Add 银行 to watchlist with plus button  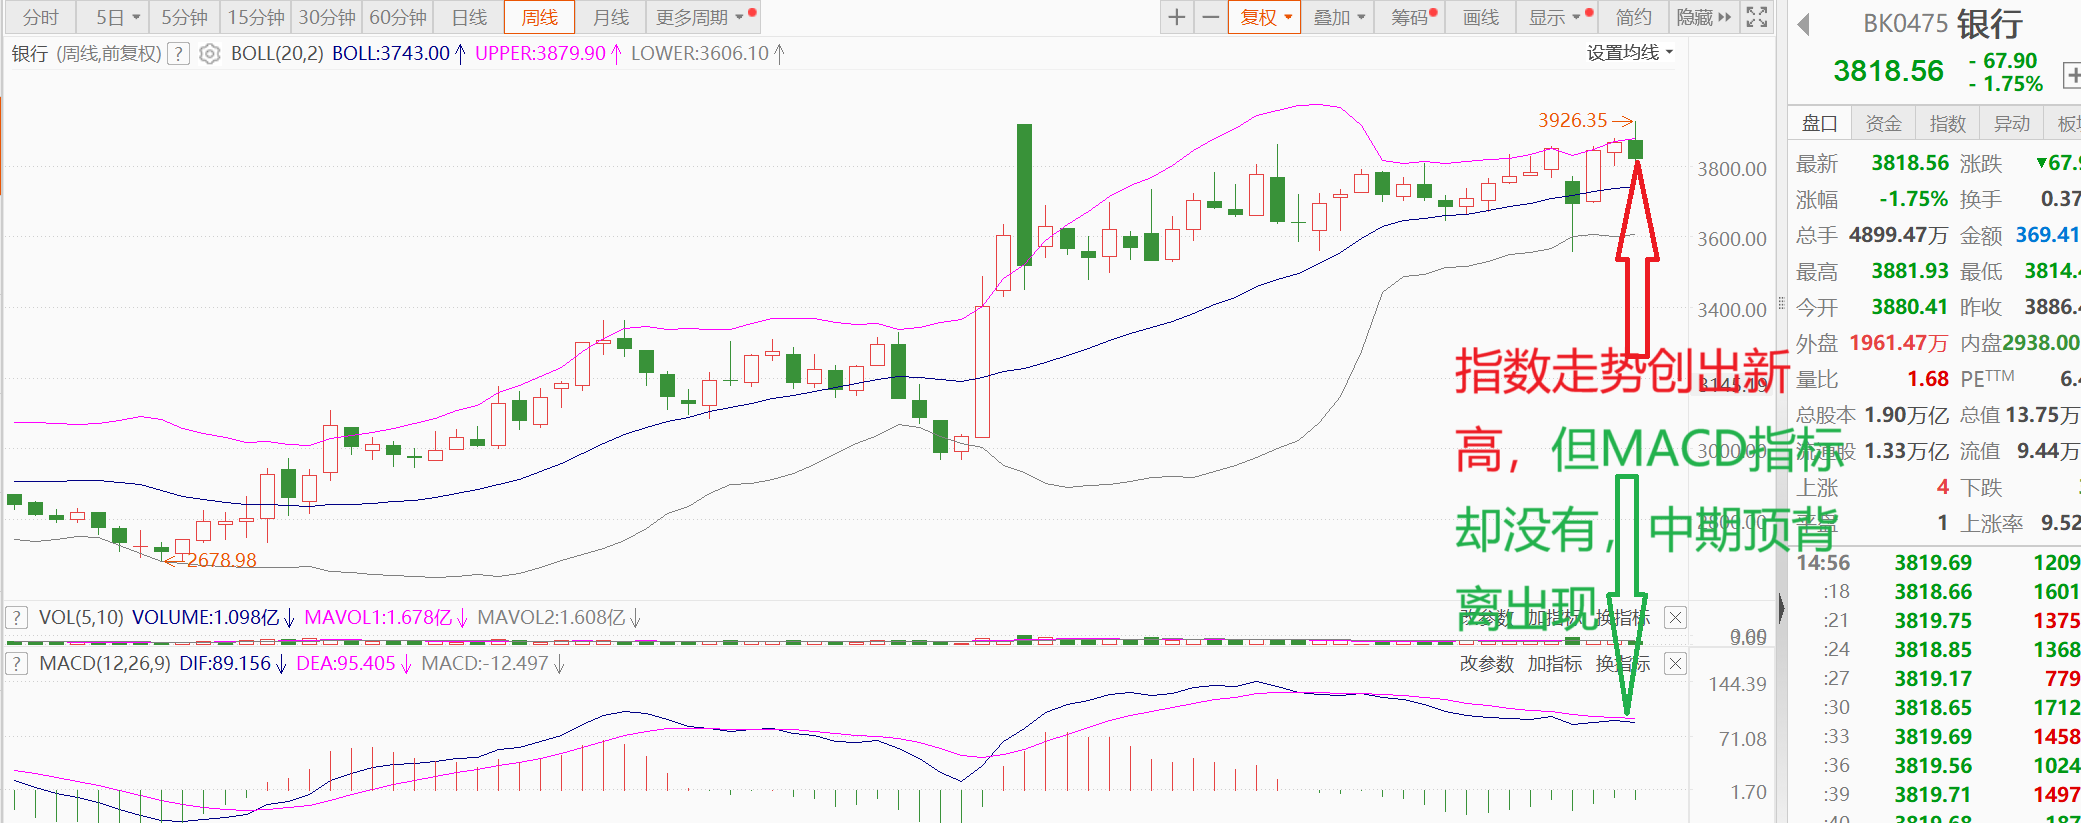(2072, 75)
